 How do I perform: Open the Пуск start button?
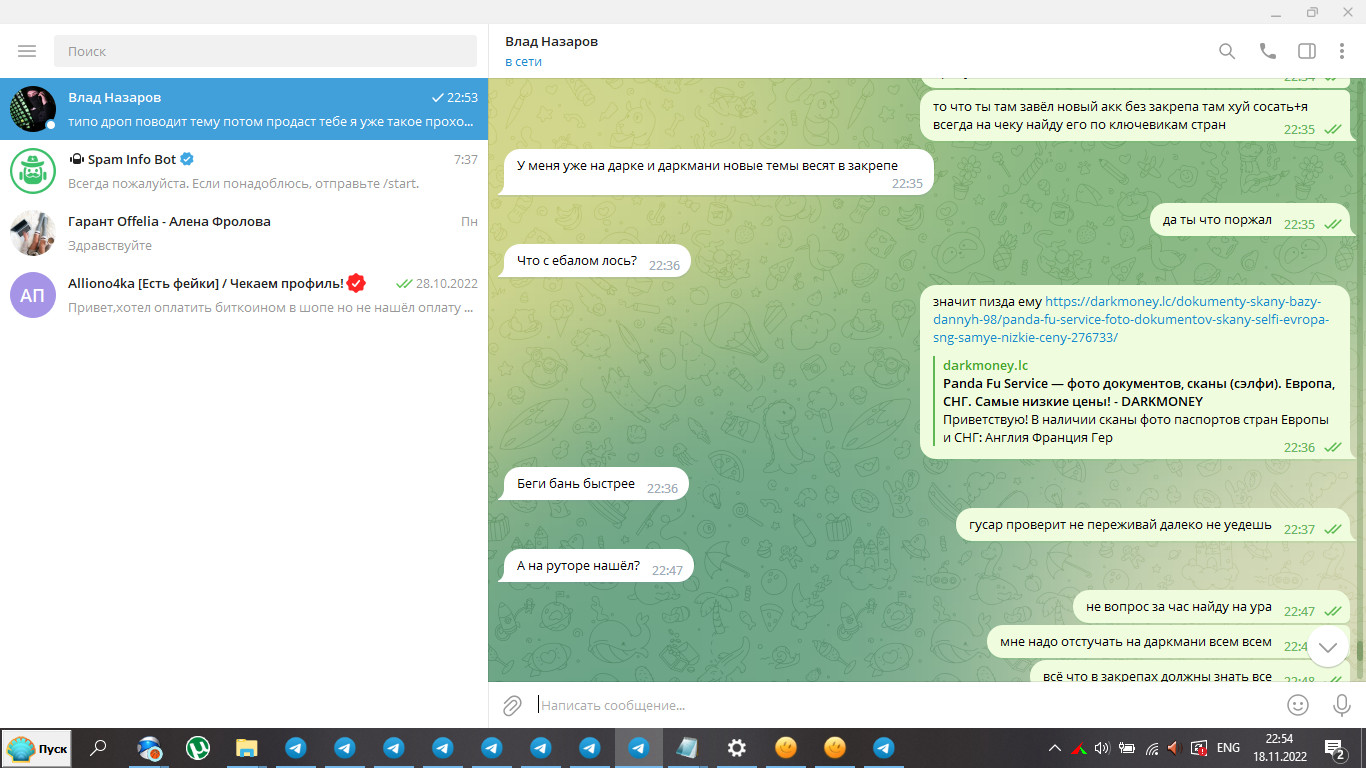36,748
